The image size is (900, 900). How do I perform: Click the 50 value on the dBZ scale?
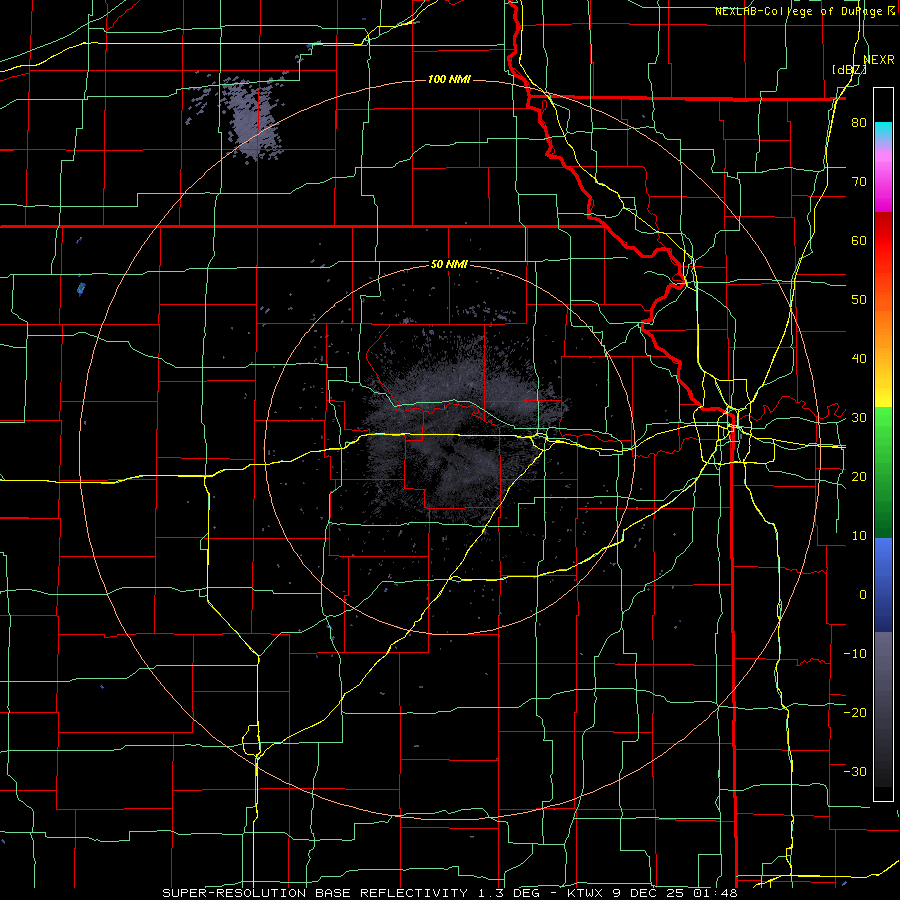coord(859,300)
